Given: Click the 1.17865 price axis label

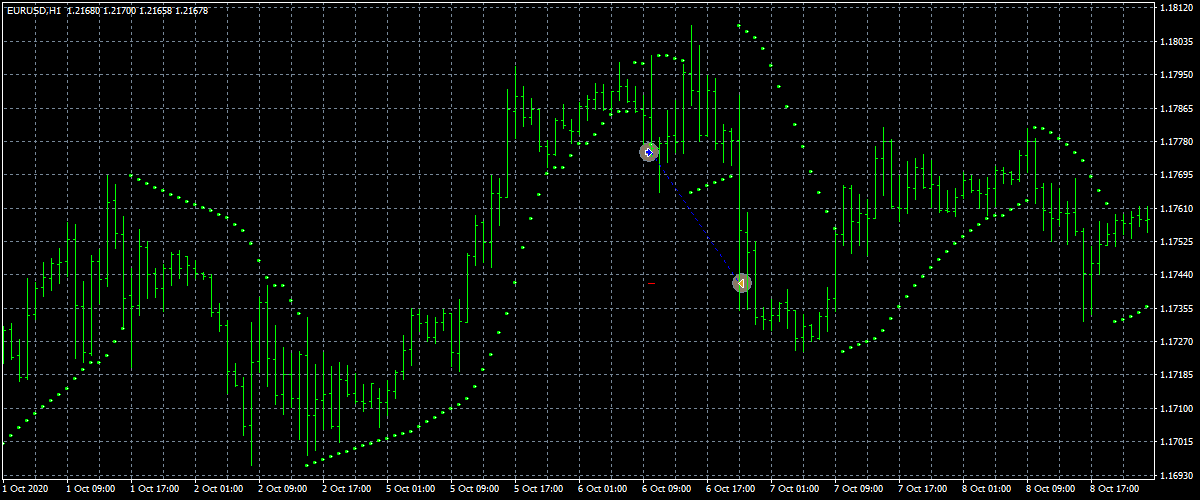Looking at the screenshot, I should [x=1178, y=108].
